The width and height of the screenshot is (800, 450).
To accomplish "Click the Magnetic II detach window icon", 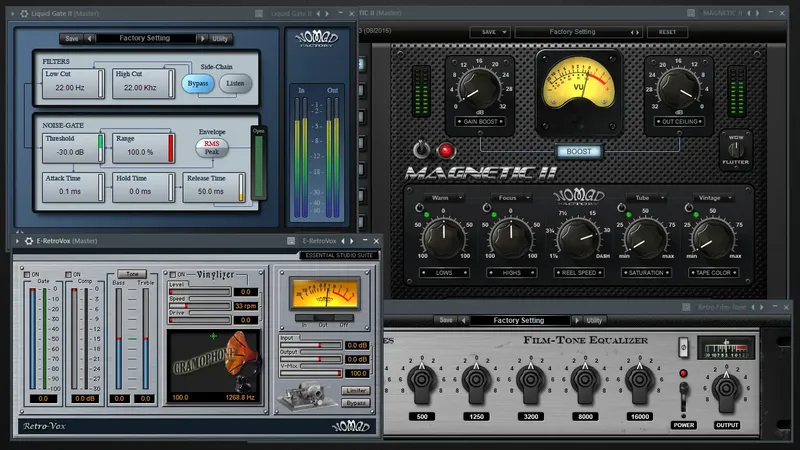I will click(691, 13).
